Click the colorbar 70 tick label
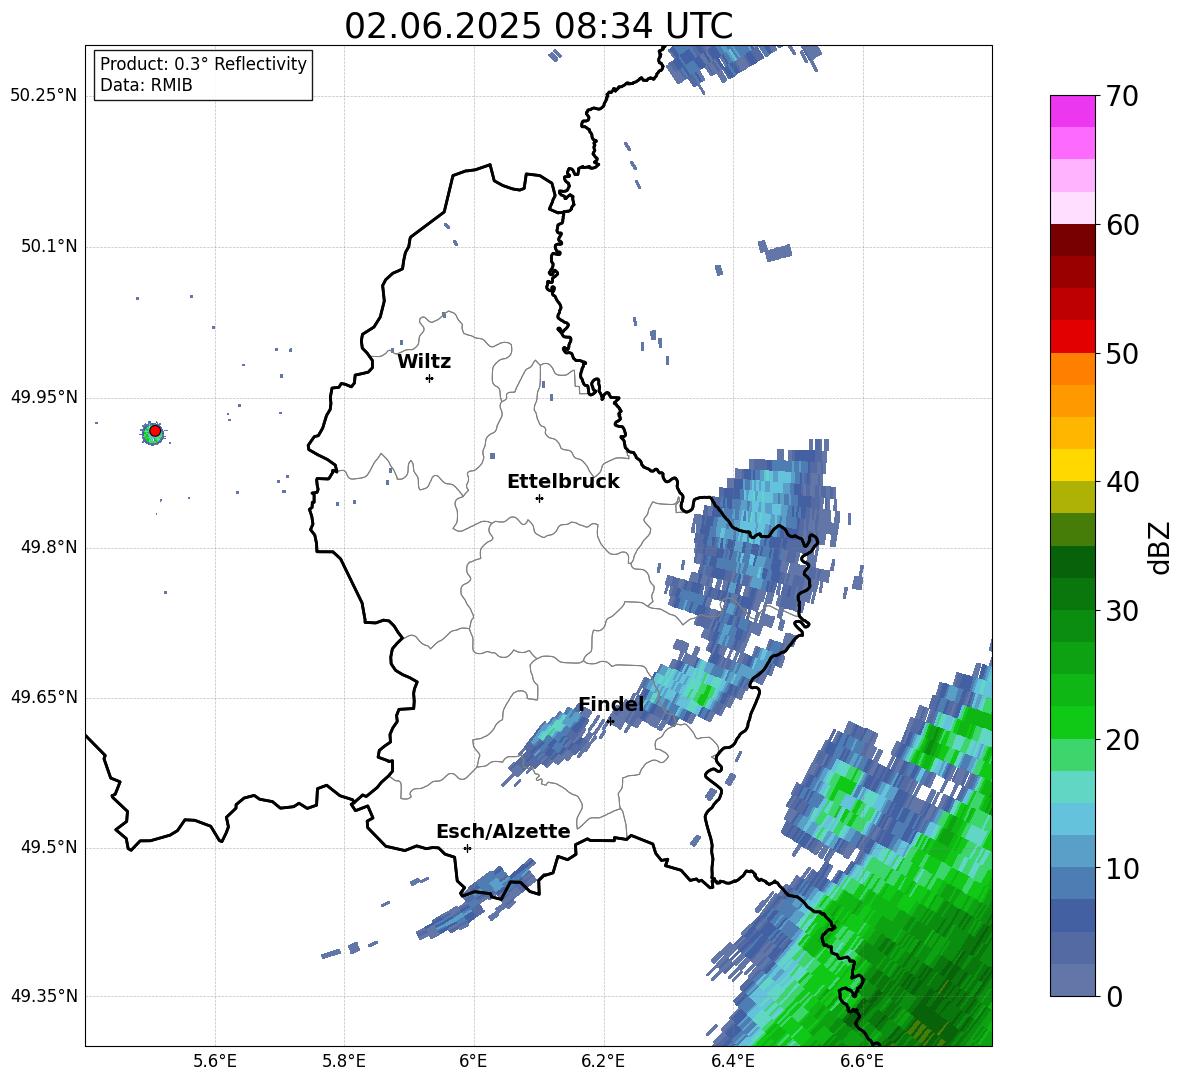This screenshot has width=1184, height=1081. point(1123,96)
